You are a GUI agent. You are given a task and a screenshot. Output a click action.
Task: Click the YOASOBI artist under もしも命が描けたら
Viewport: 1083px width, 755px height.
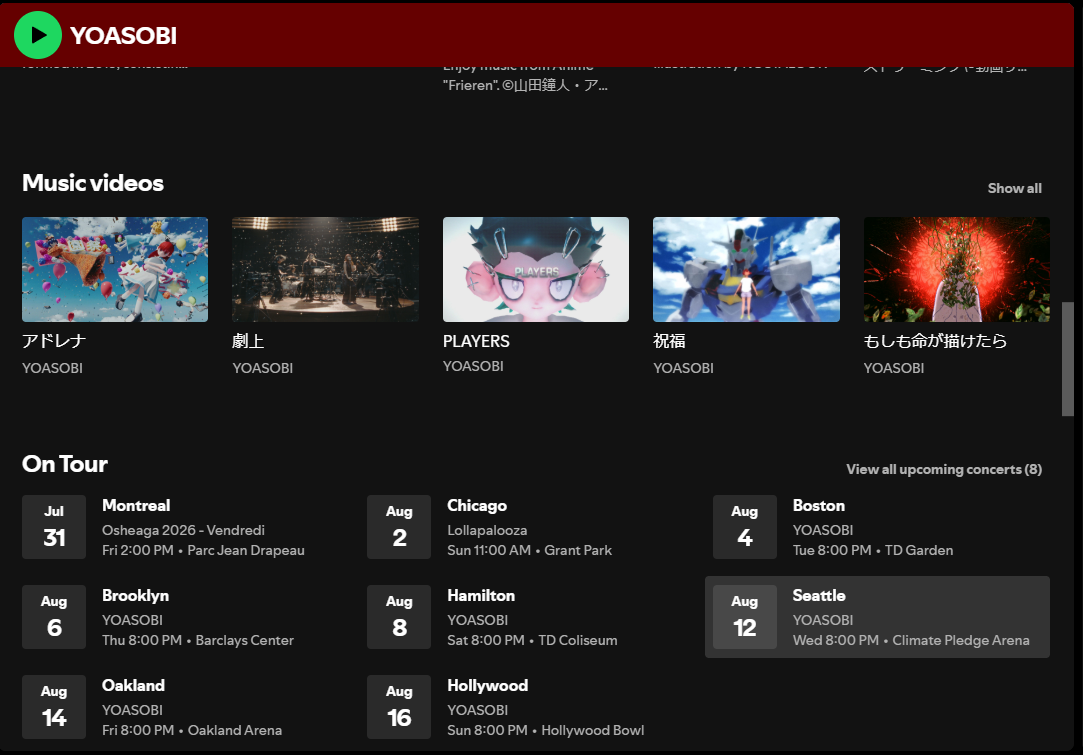[894, 368]
